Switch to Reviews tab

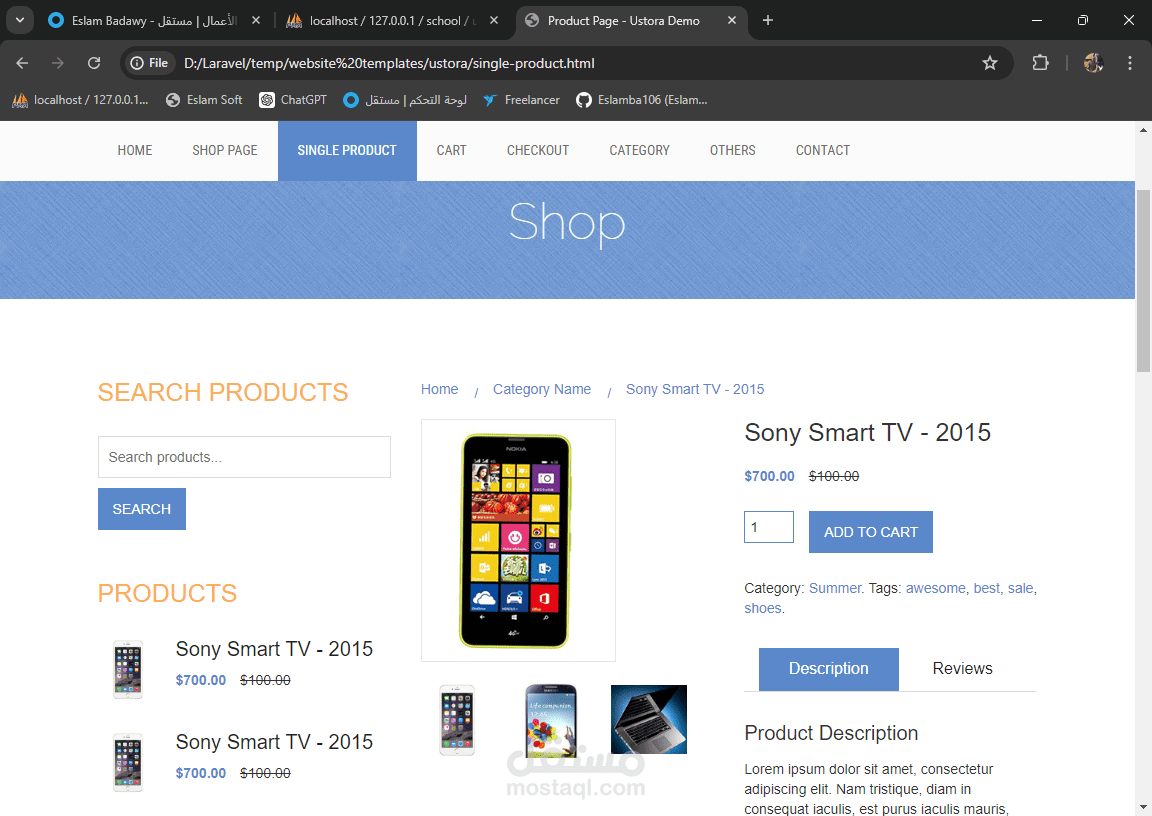[x=962, y=669]
